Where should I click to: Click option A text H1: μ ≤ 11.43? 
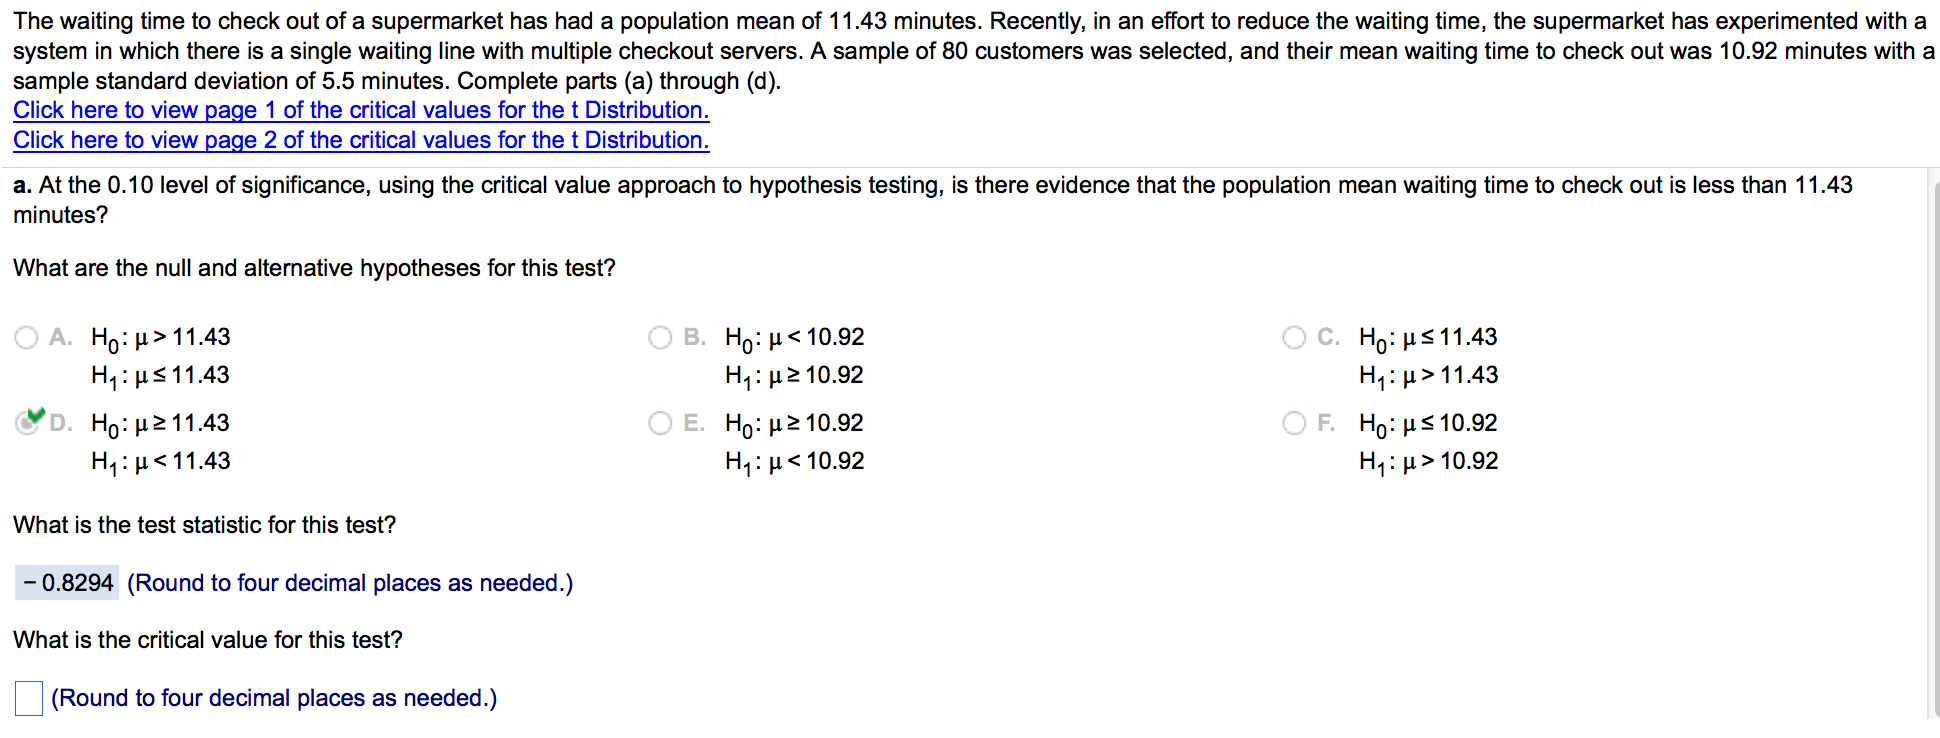161,376
